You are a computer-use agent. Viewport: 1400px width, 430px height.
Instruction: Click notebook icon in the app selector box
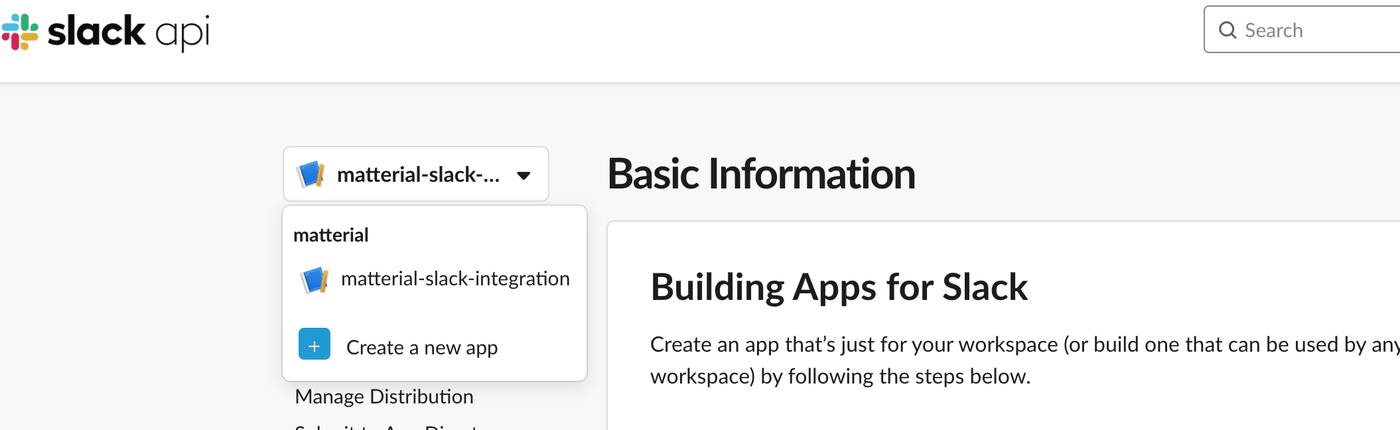(x=311, y=175)
